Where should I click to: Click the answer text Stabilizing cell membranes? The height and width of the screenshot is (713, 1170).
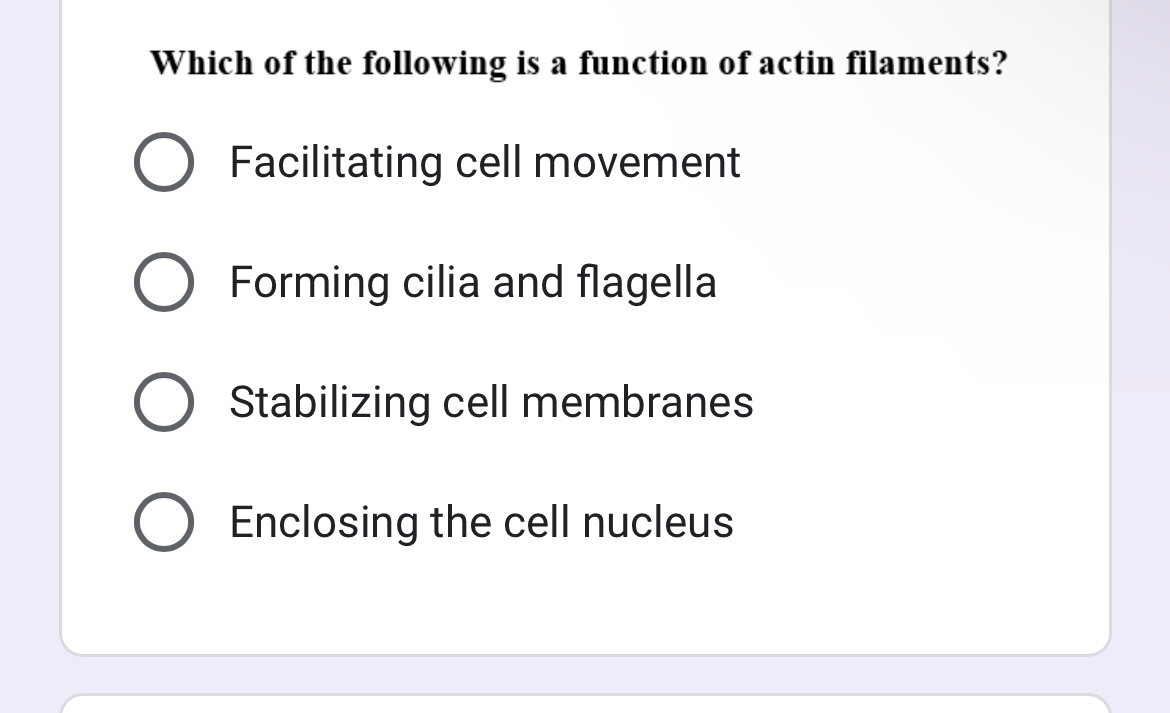tap(491, 402)
